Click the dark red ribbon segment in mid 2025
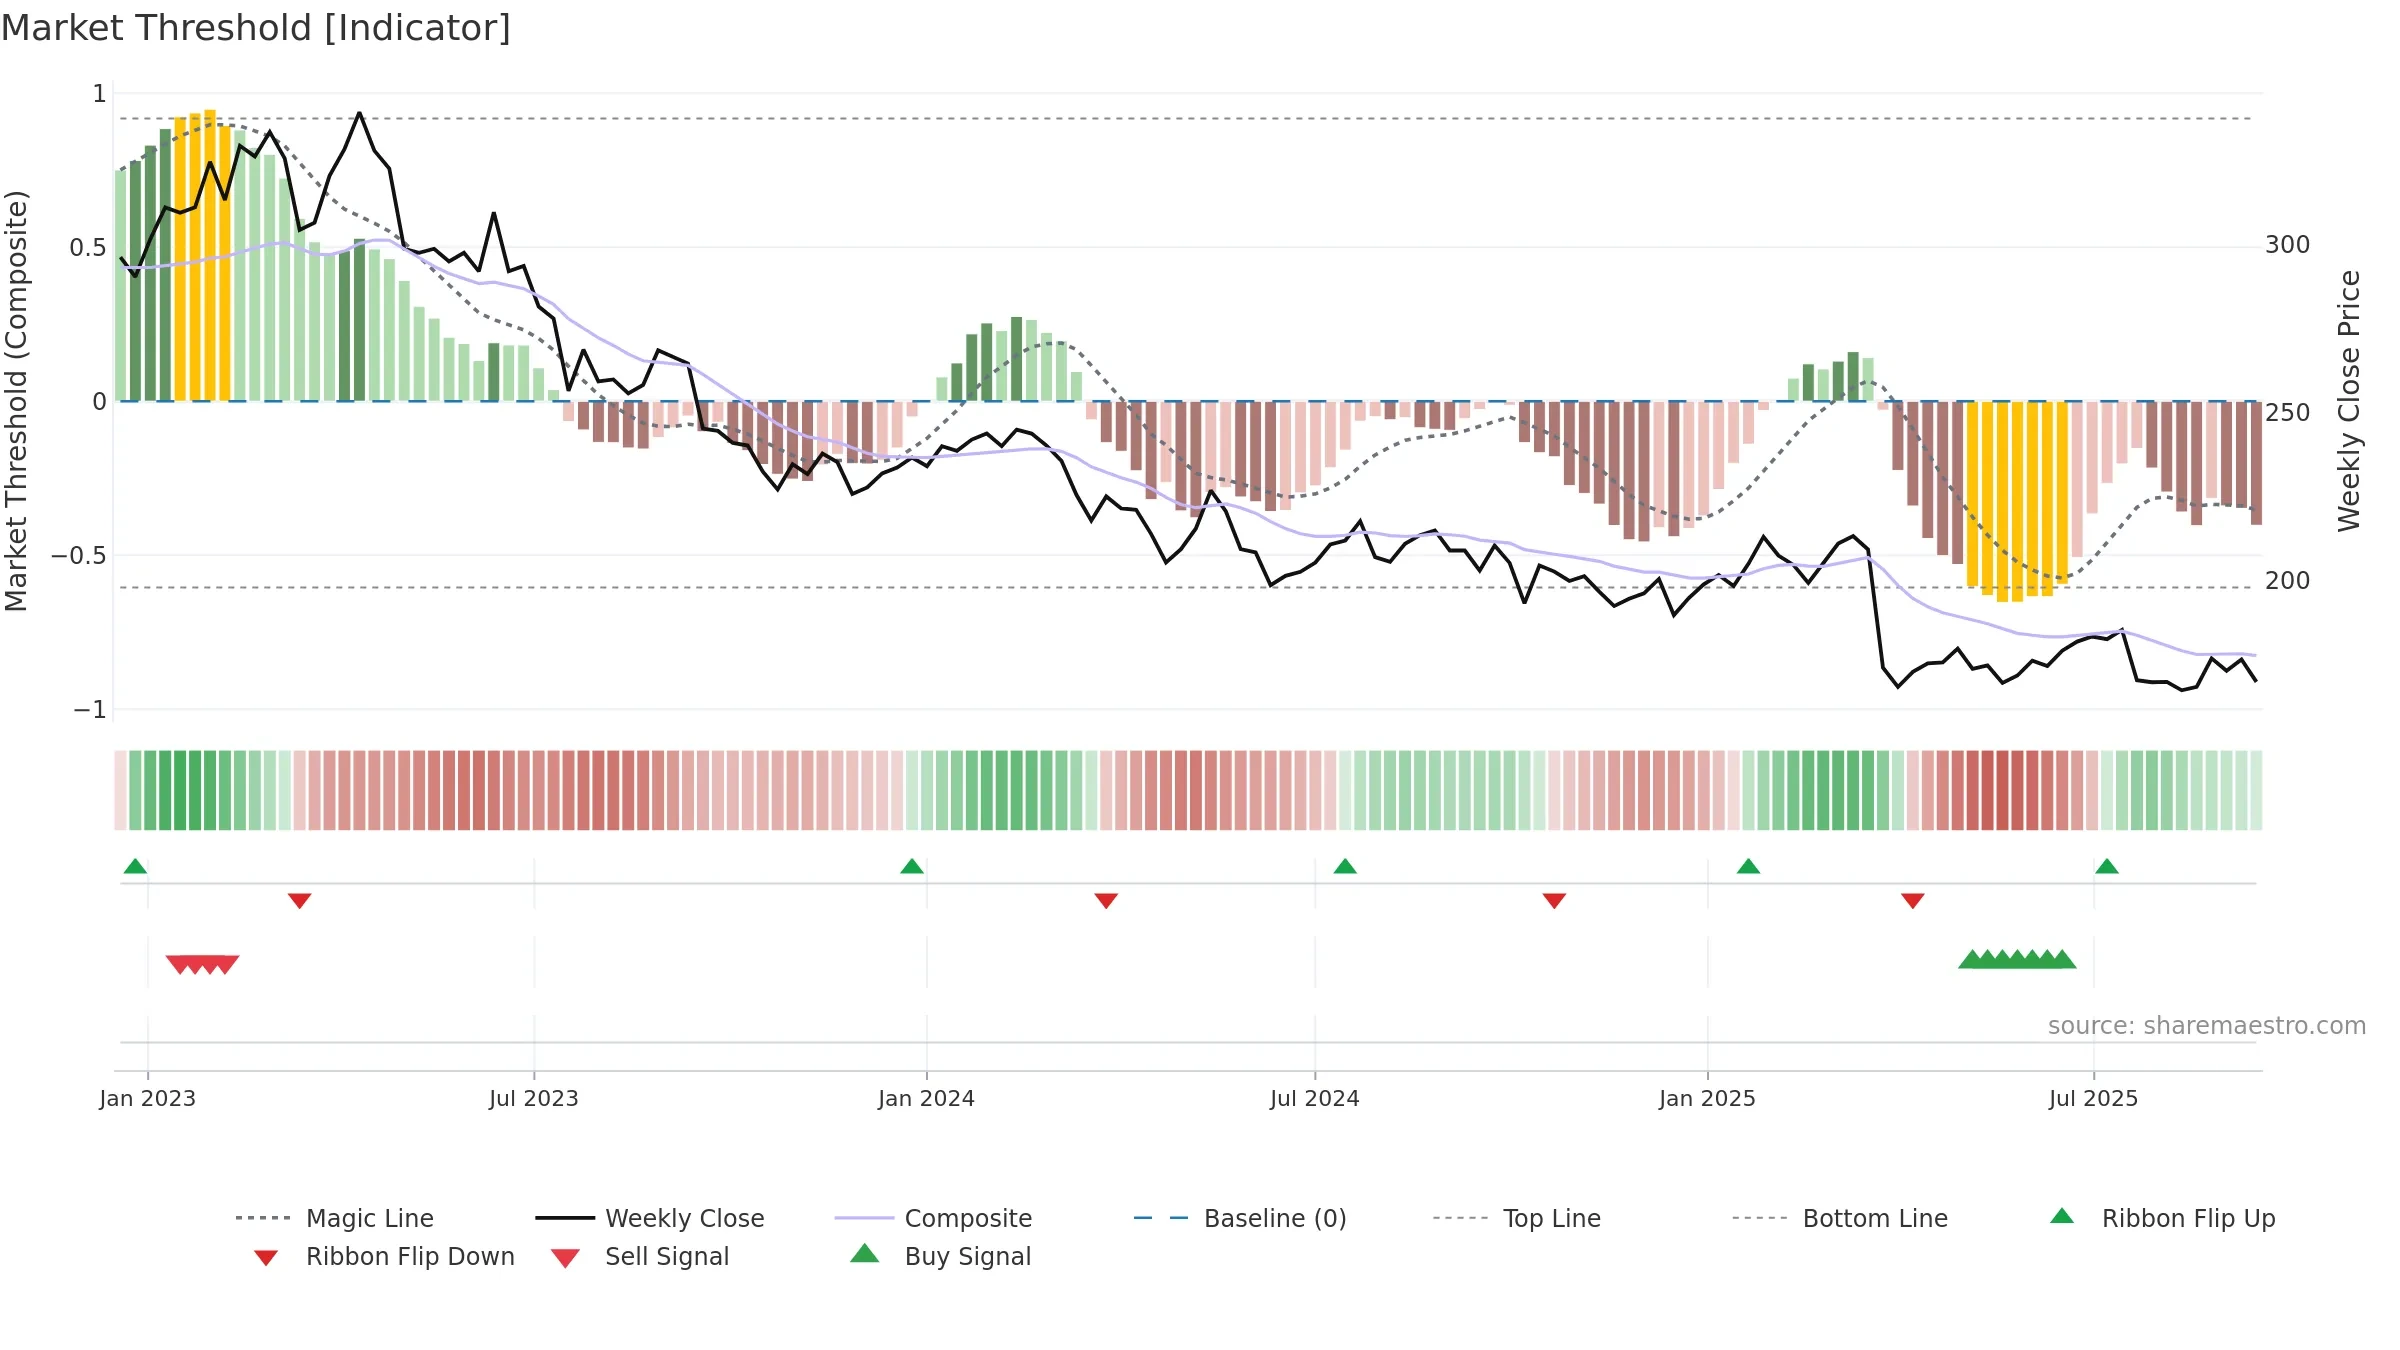The height and width of the screenshot is (1350, 2400). (2002, 790)
